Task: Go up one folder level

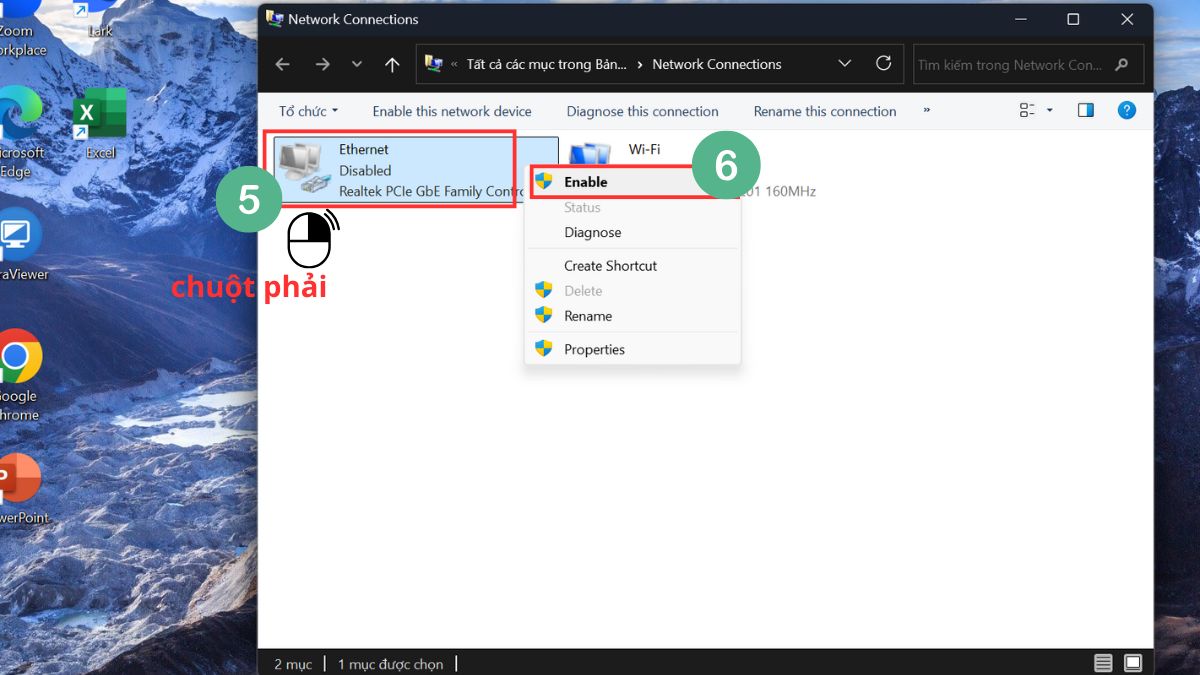Action: [x=392, y=64]
